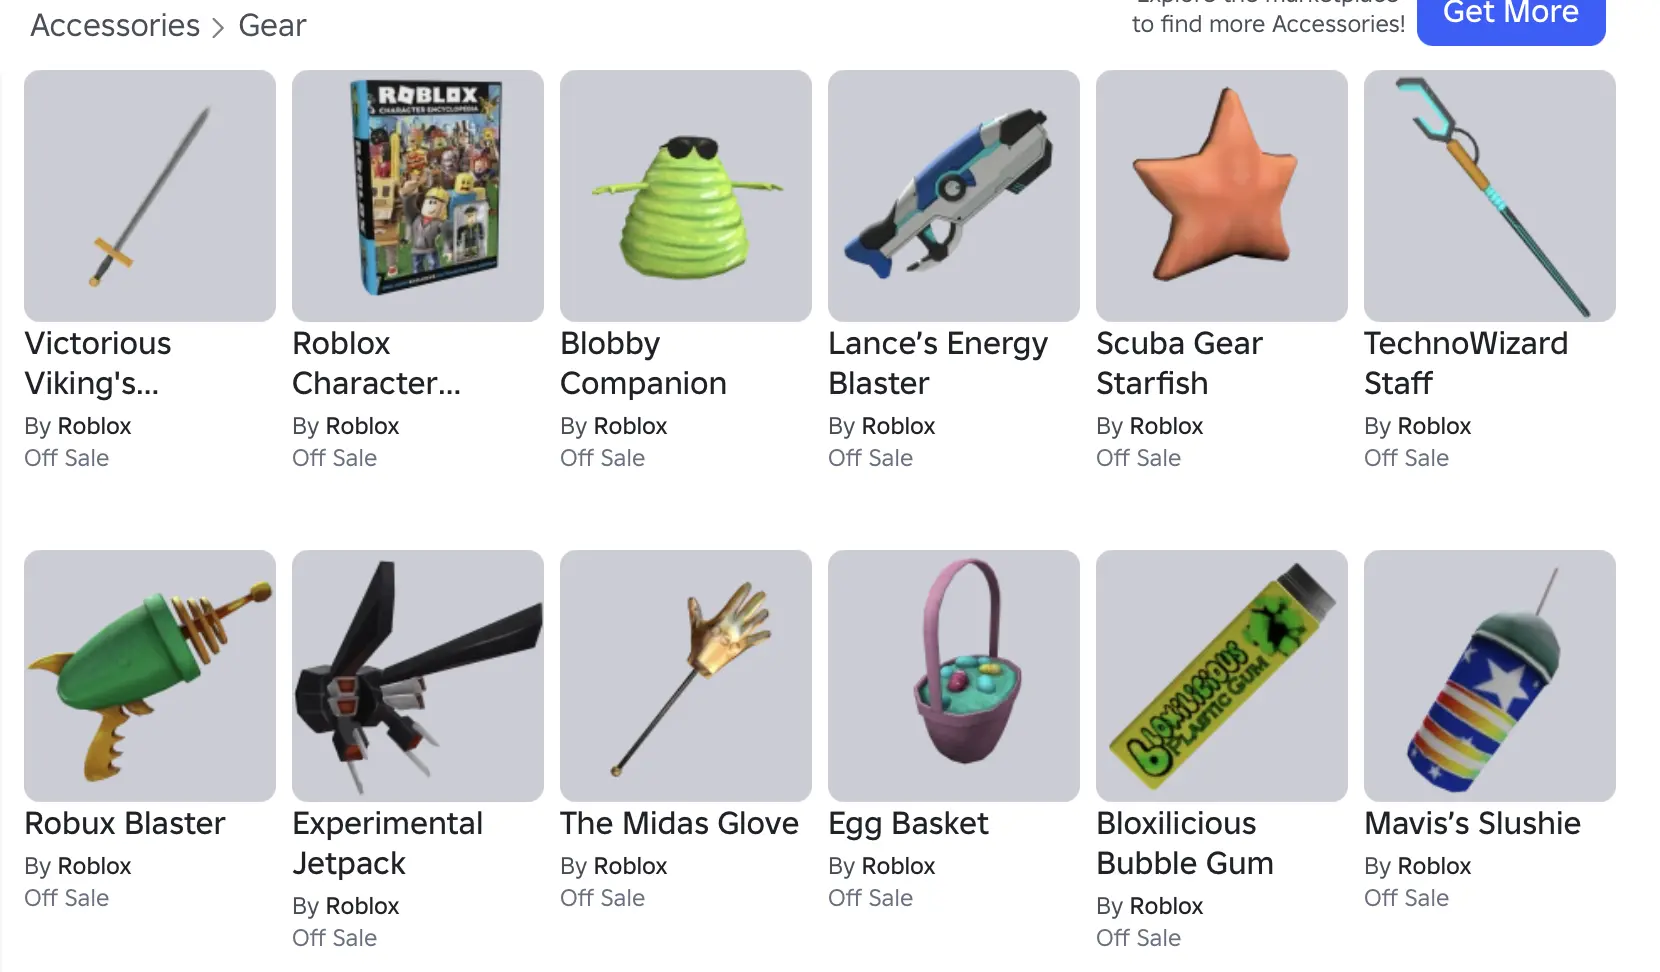
Task: Open the purple Egg Basket image
Action: [x=954, y=676]
